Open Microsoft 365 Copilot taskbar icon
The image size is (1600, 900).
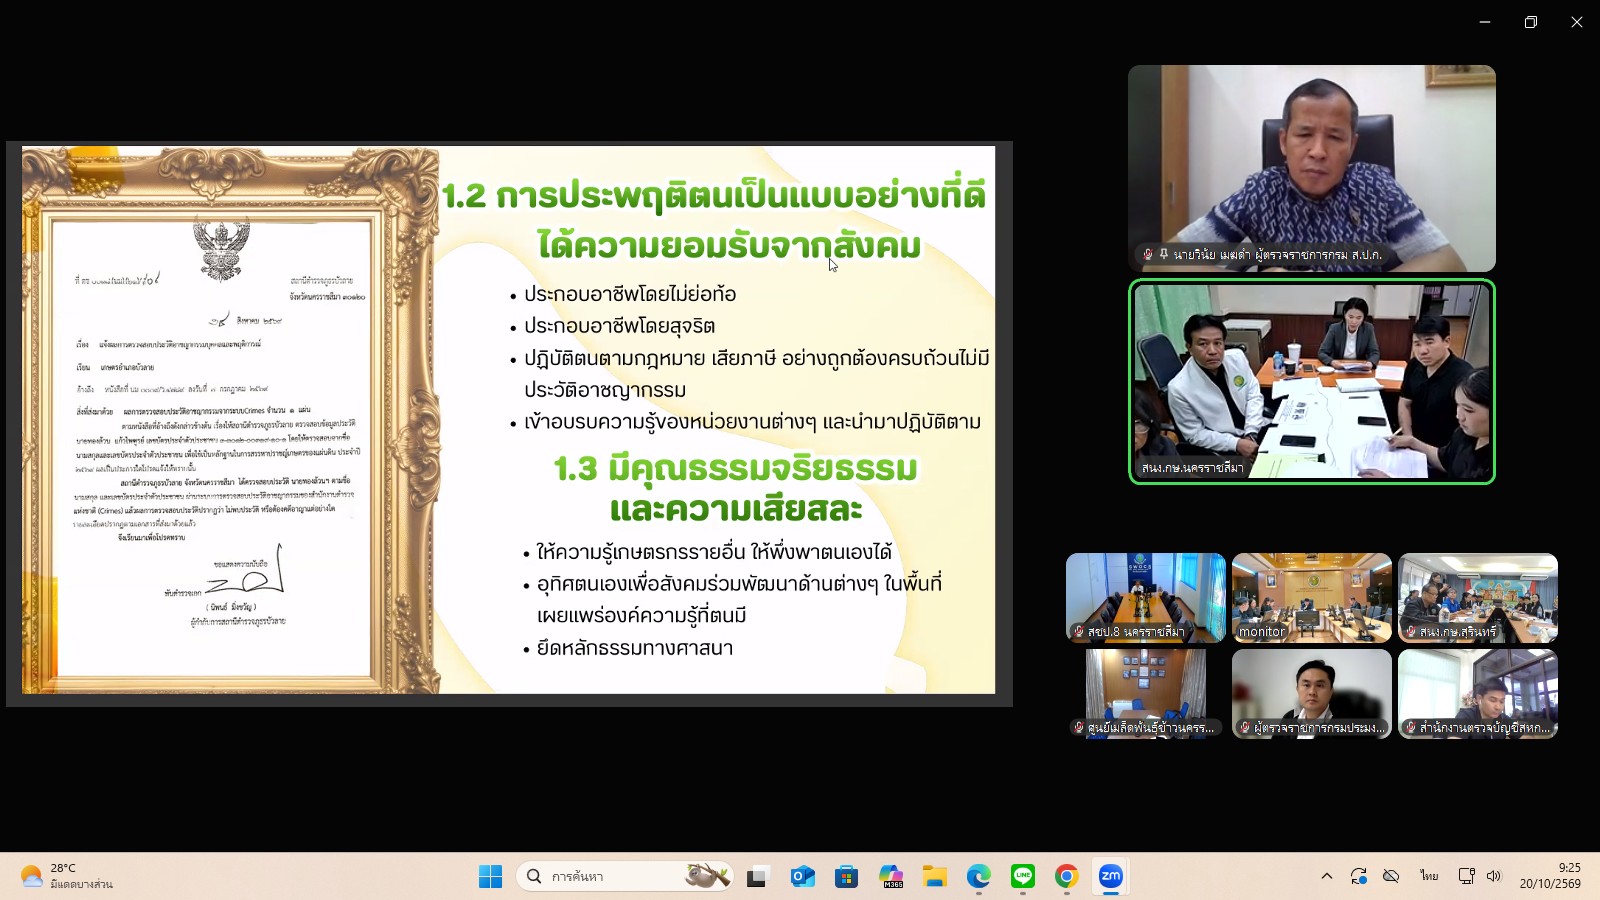pos(891,877)
